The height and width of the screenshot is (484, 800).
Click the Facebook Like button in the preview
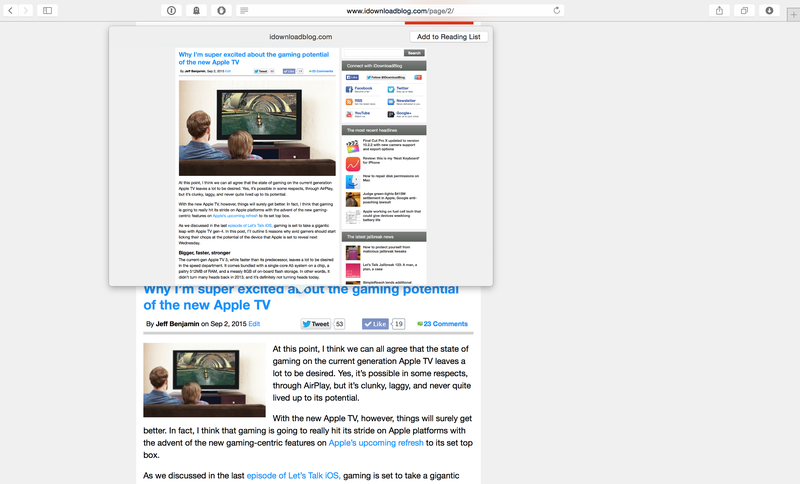pyautogui.click(x=352, y=78)
